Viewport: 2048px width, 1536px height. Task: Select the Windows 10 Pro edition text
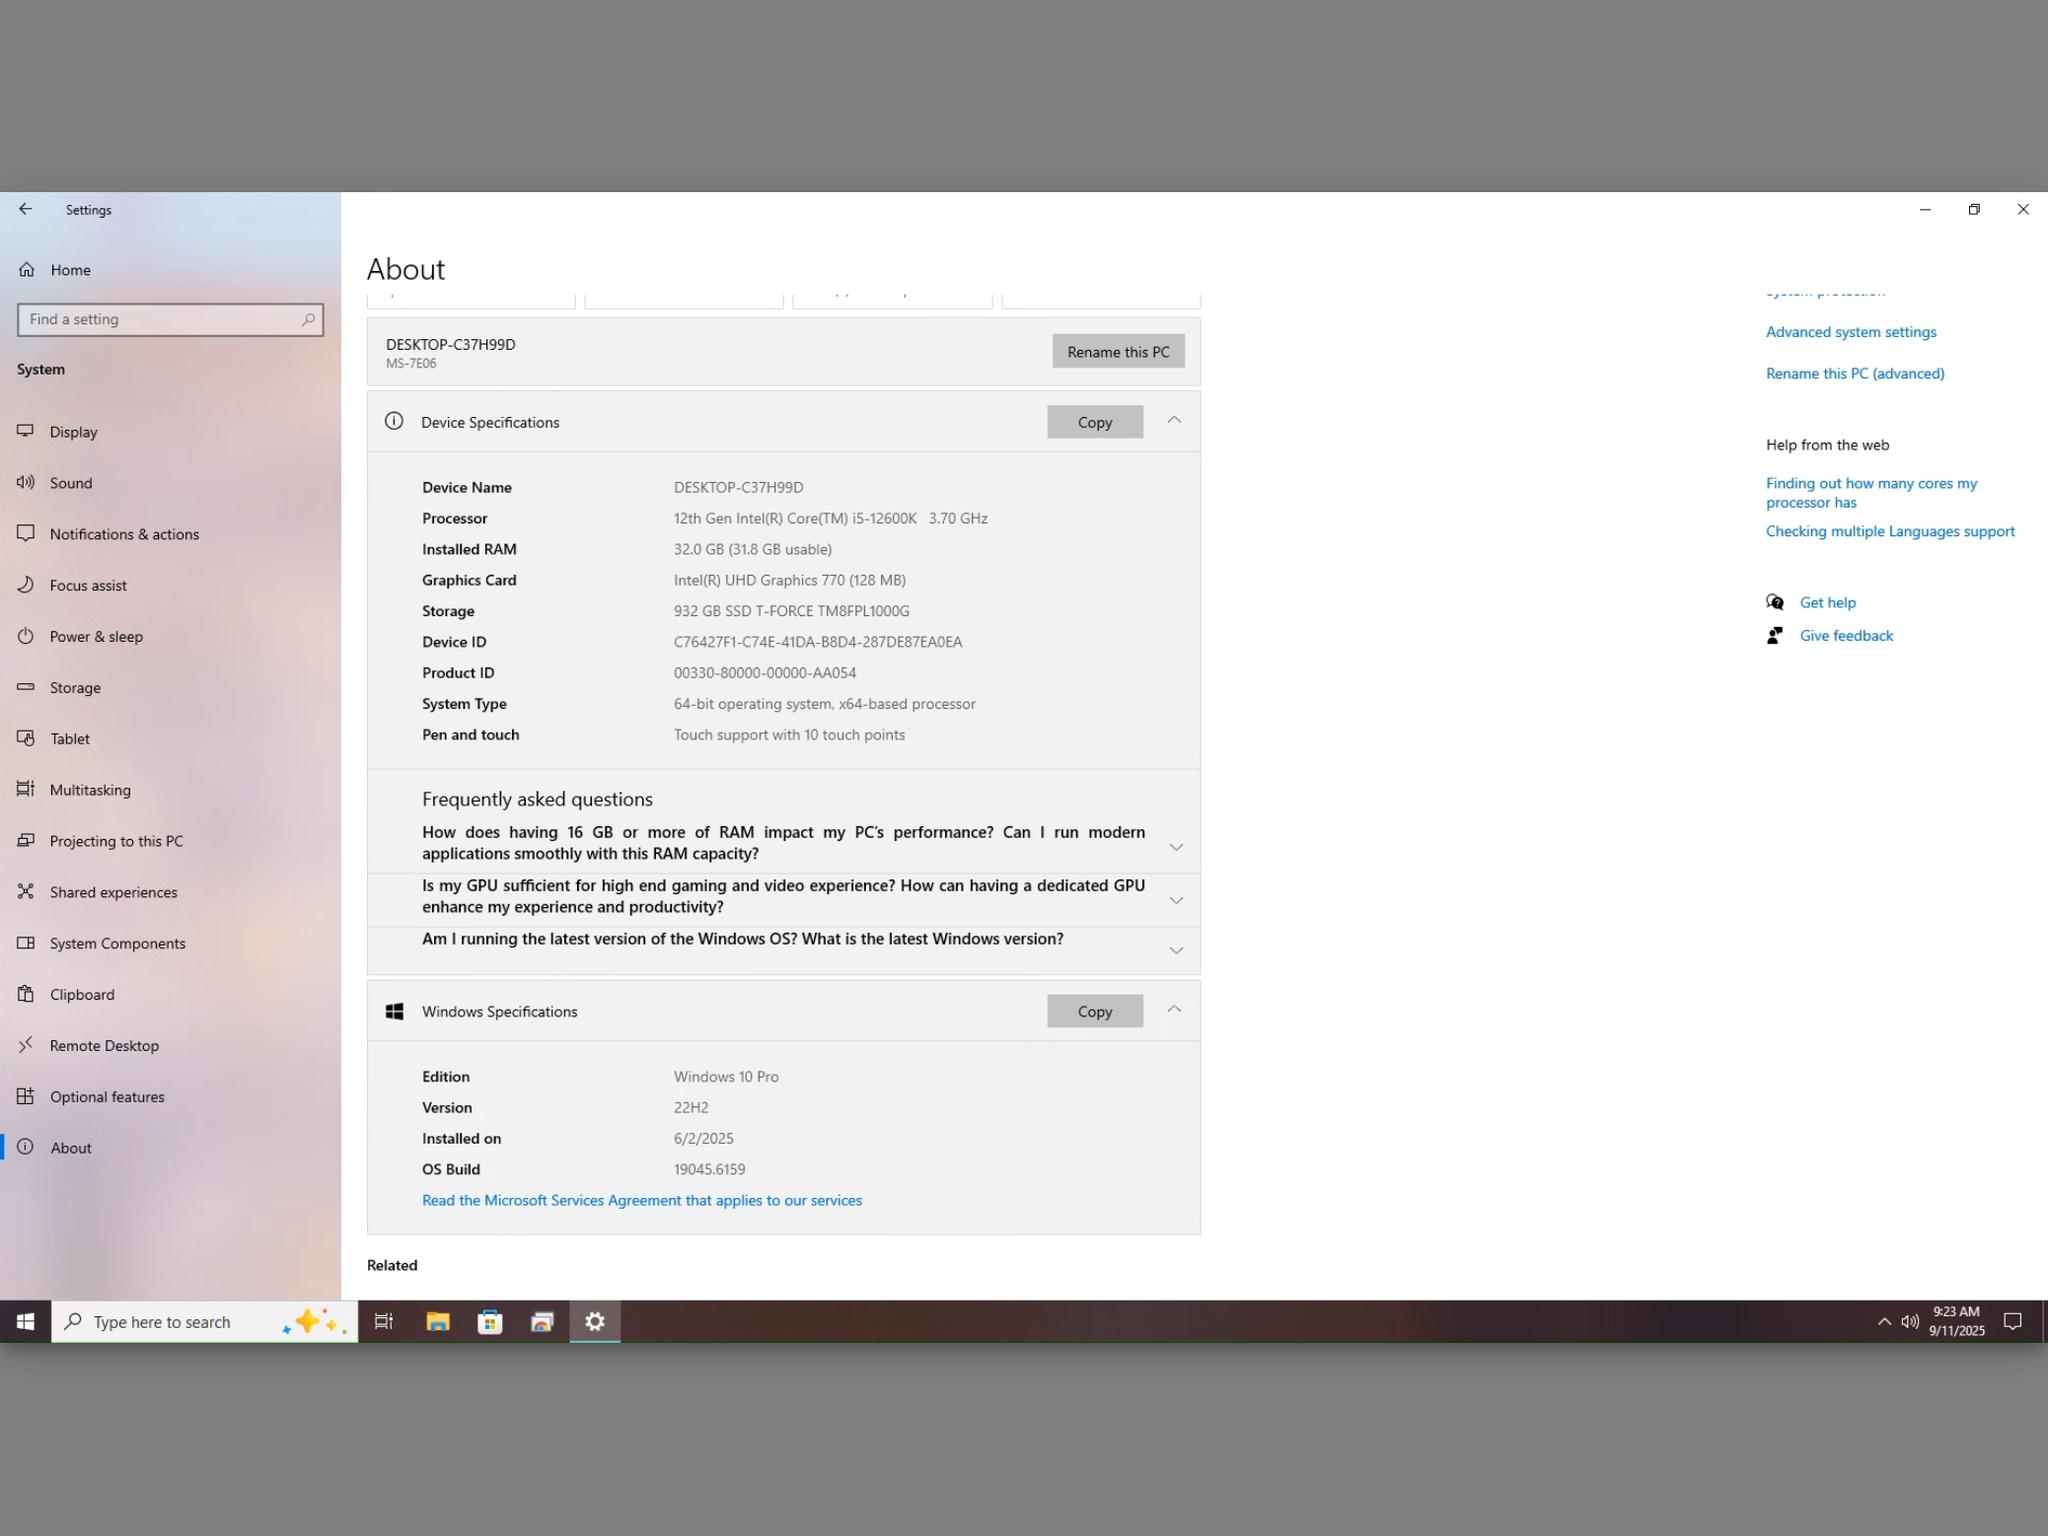pos(726,1076)
